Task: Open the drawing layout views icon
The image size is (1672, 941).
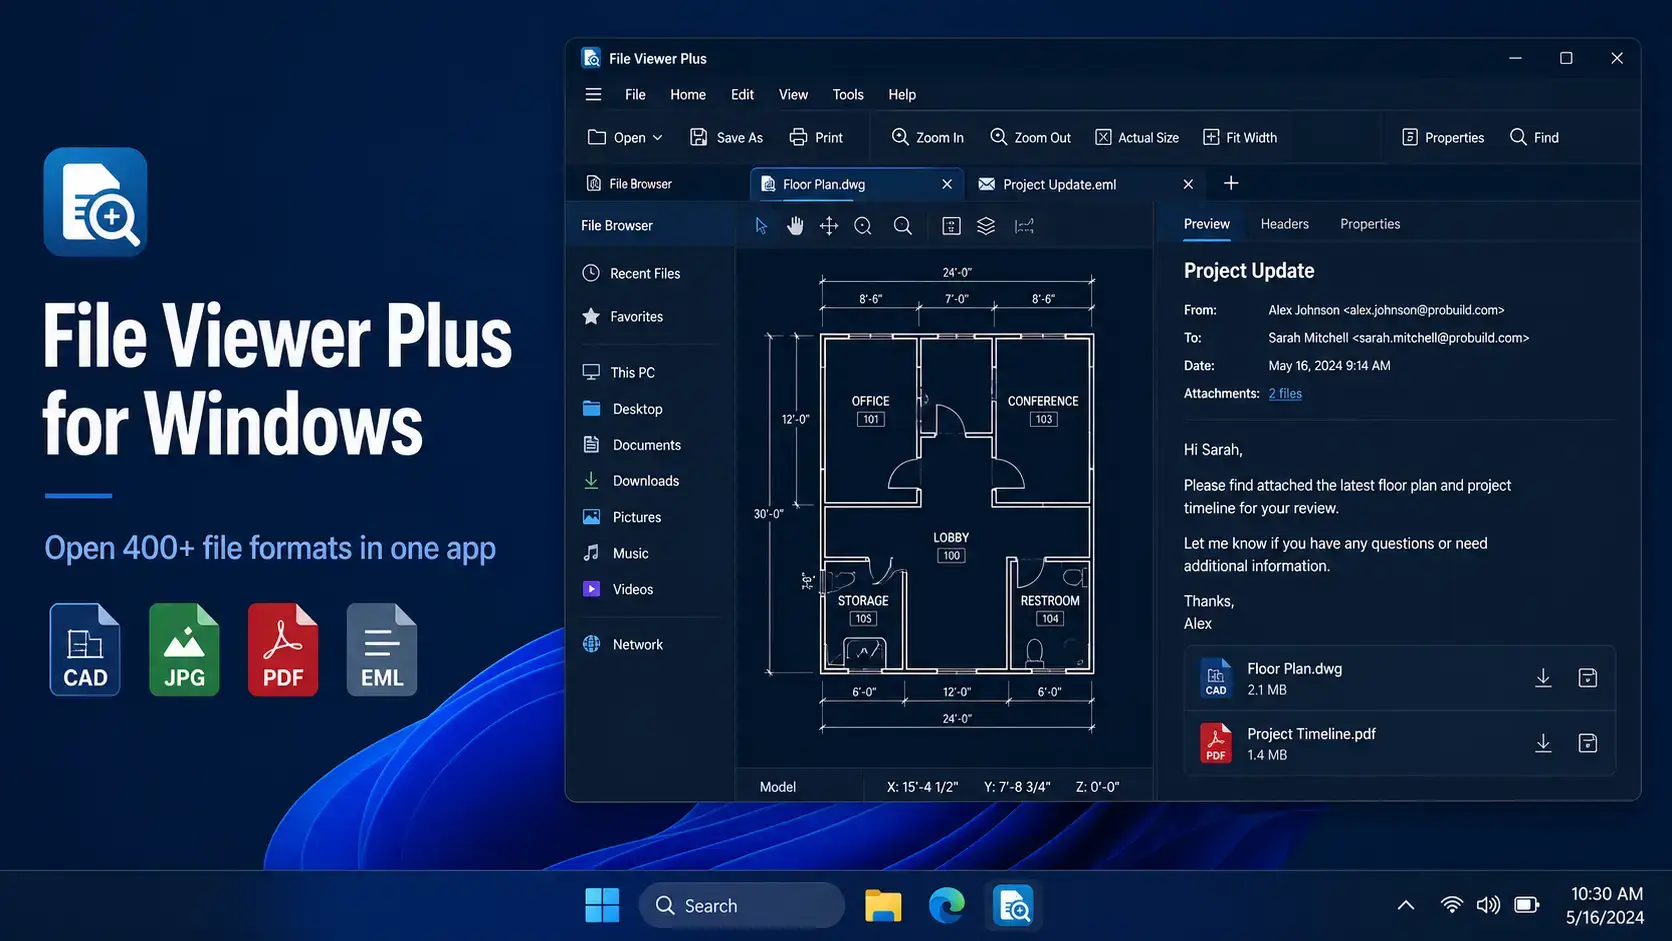Action: click(x=951, y=226)
